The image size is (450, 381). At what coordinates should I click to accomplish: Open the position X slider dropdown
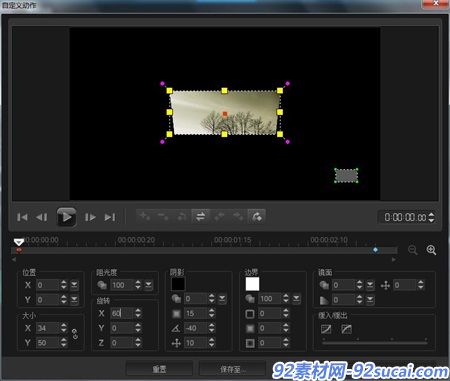[74, 285]
